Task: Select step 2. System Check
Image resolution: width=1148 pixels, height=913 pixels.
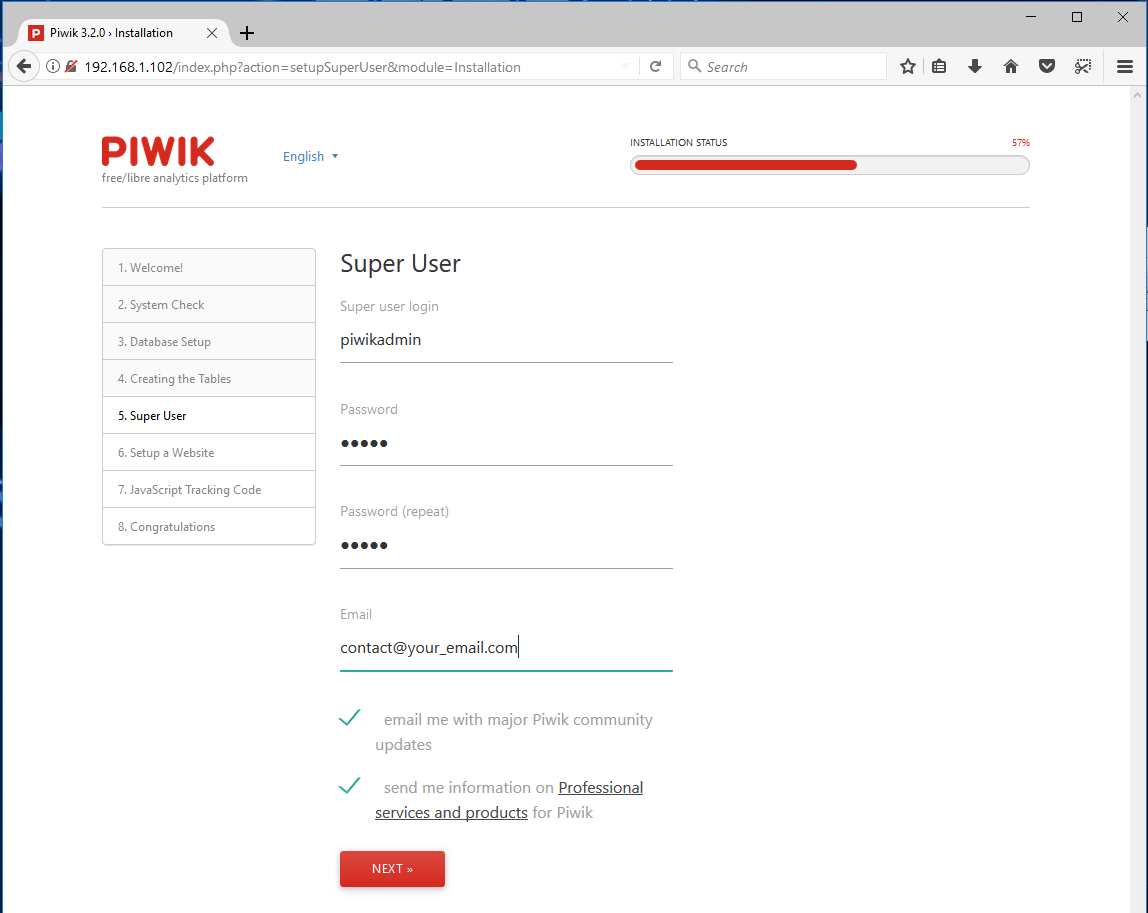Action: pyautogui.click(x=209, y=305)
